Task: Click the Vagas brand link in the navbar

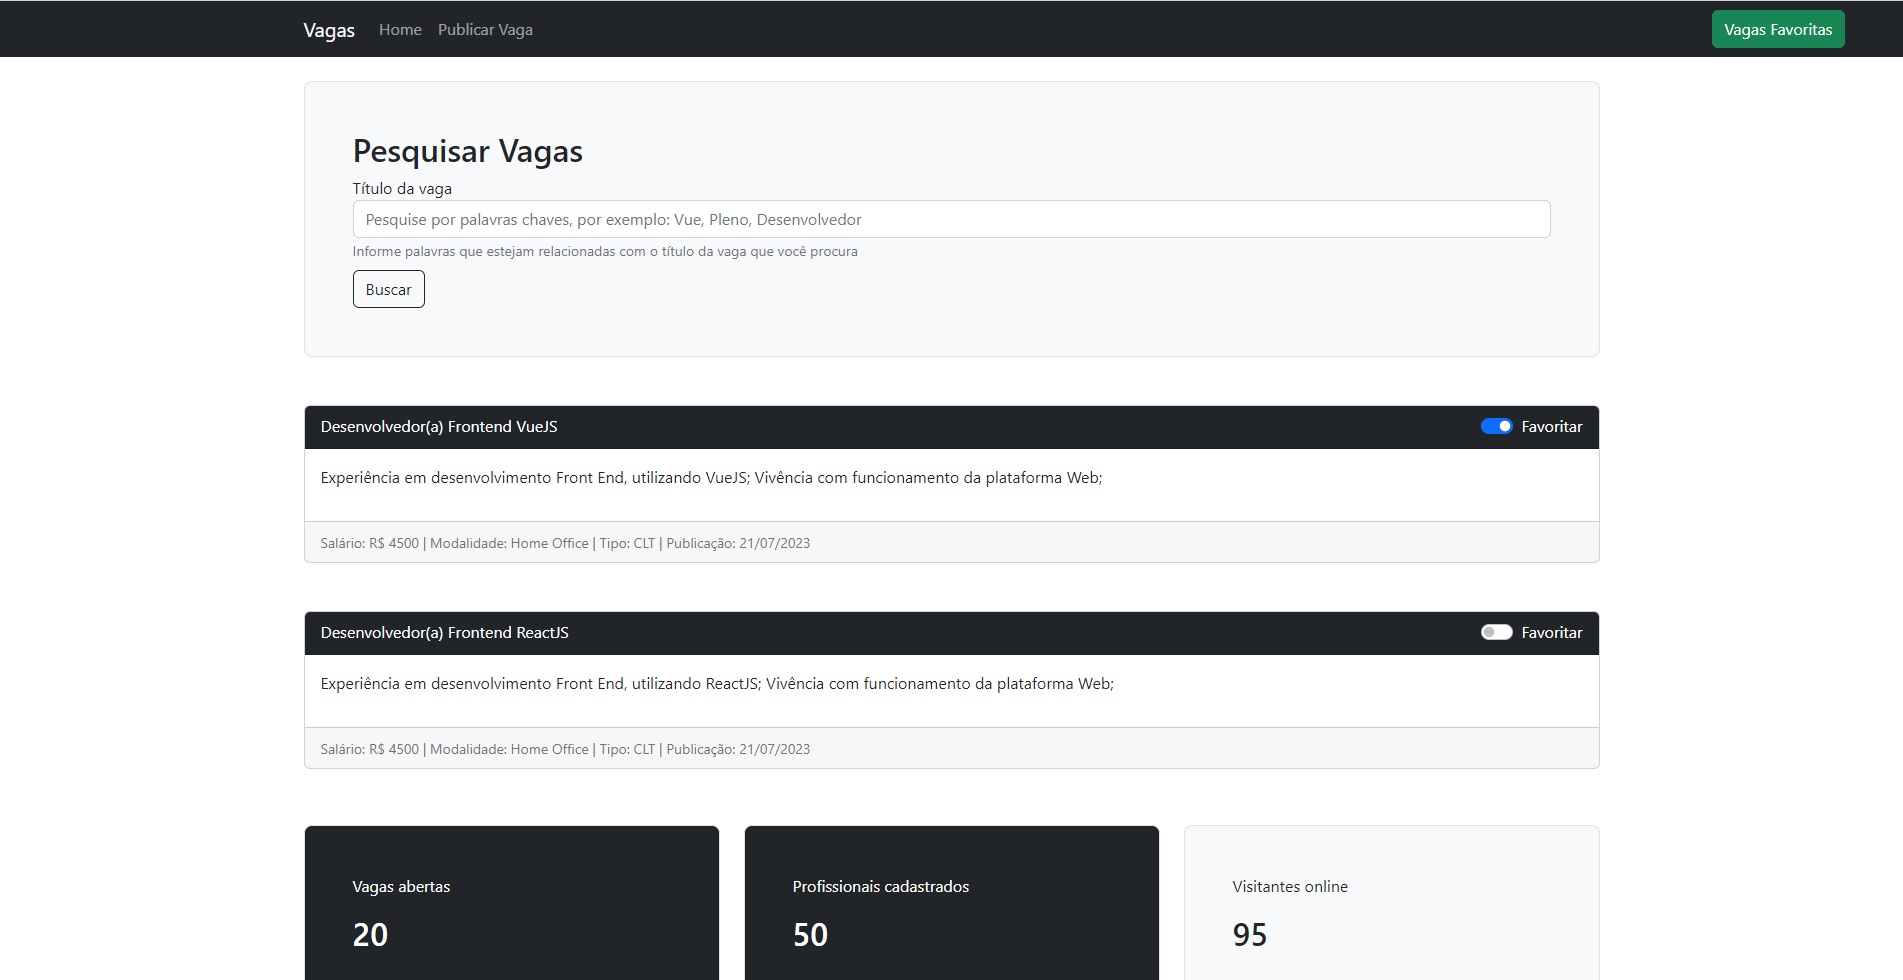Action: (x=328, y=30)
